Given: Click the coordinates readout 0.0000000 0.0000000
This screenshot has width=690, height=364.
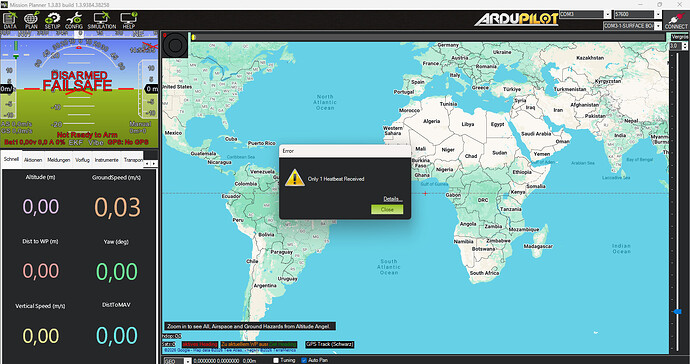Looking at the screenshot, I should tap(216, 361).
